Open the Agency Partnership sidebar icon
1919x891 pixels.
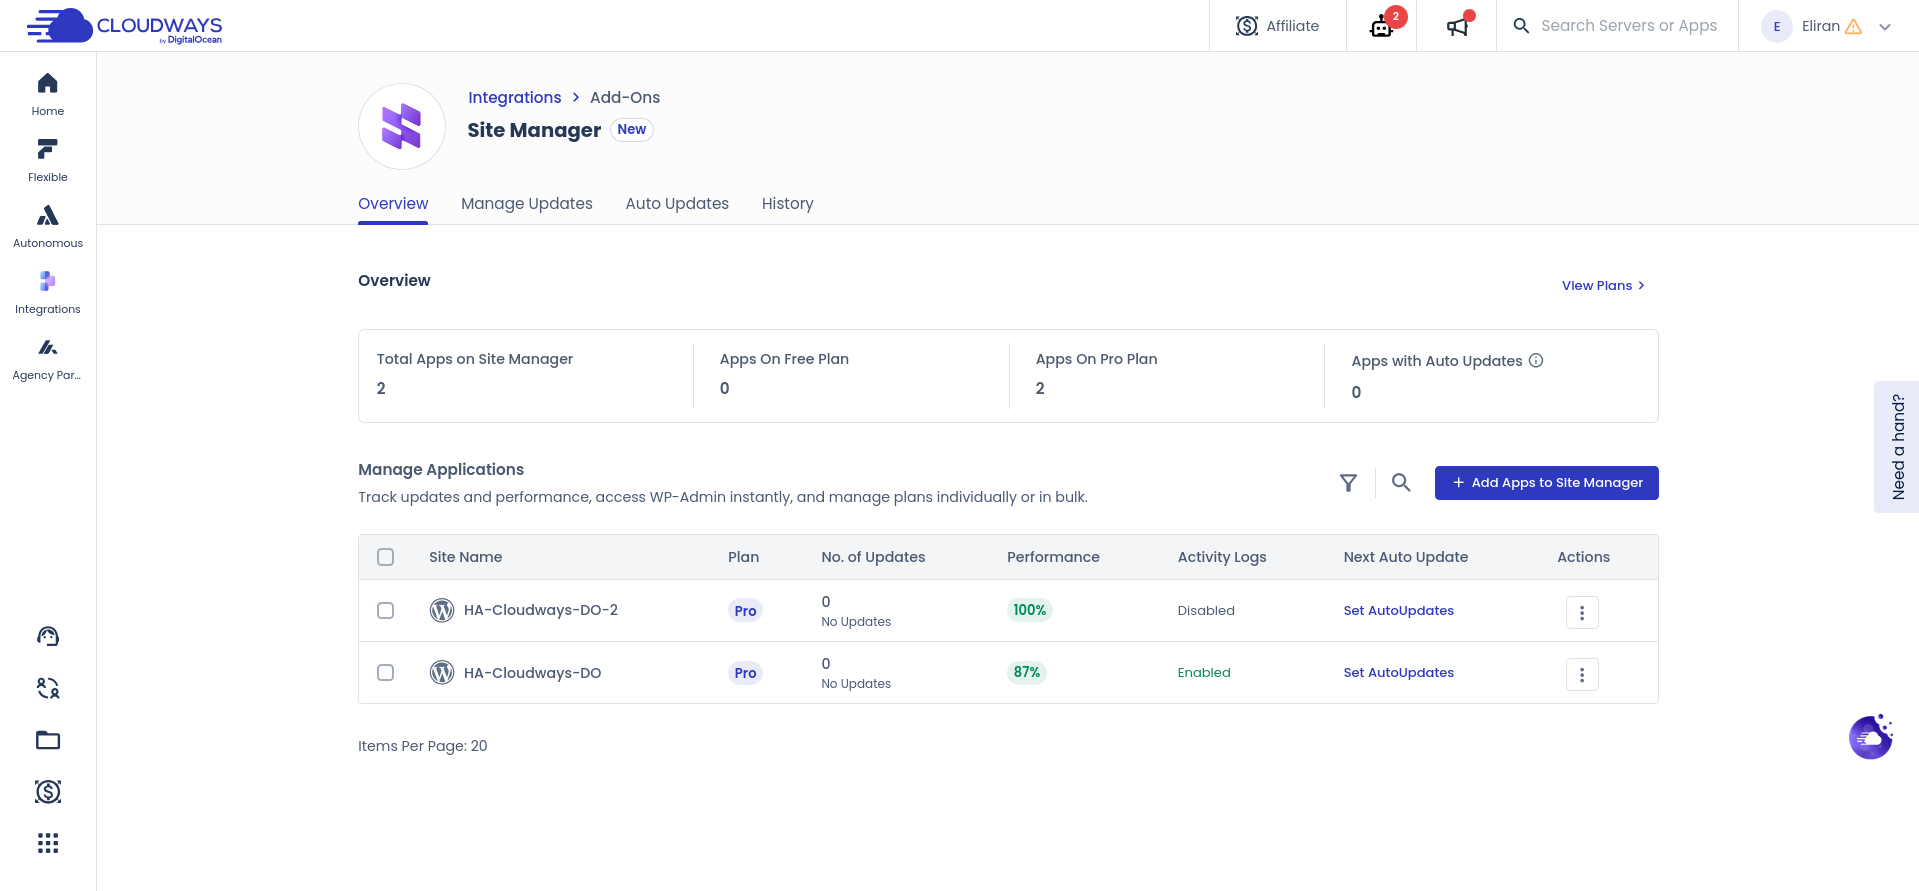click(x=47, y=348)
